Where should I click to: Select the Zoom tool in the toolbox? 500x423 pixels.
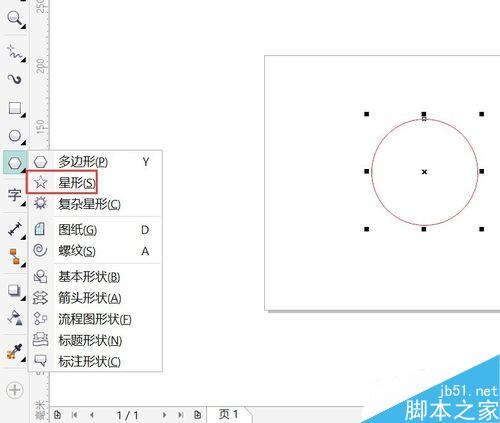[14, 18]
